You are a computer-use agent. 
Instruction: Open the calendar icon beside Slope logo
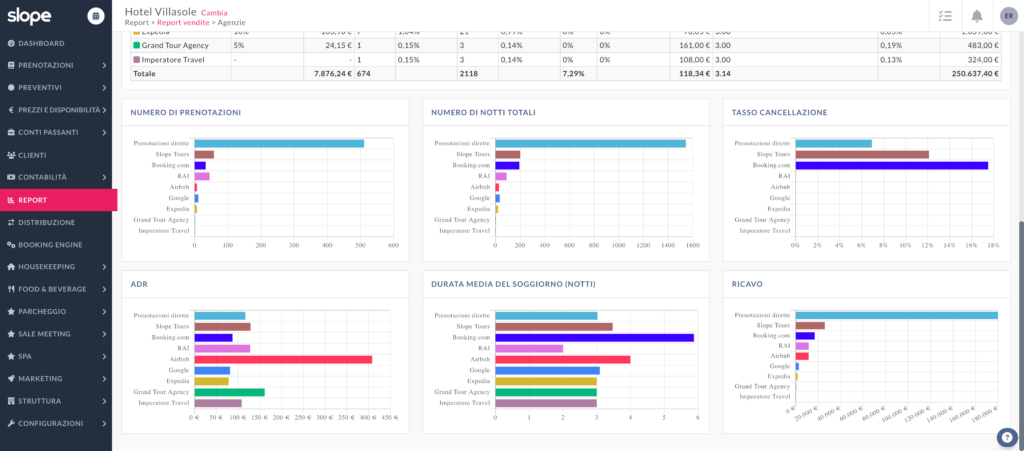(x=95, y=16)
